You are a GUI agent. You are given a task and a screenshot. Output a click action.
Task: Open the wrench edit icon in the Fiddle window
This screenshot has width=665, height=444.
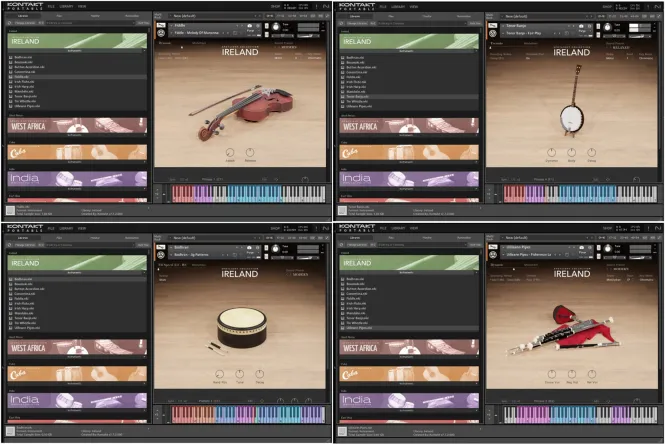[x=161, y=25]
